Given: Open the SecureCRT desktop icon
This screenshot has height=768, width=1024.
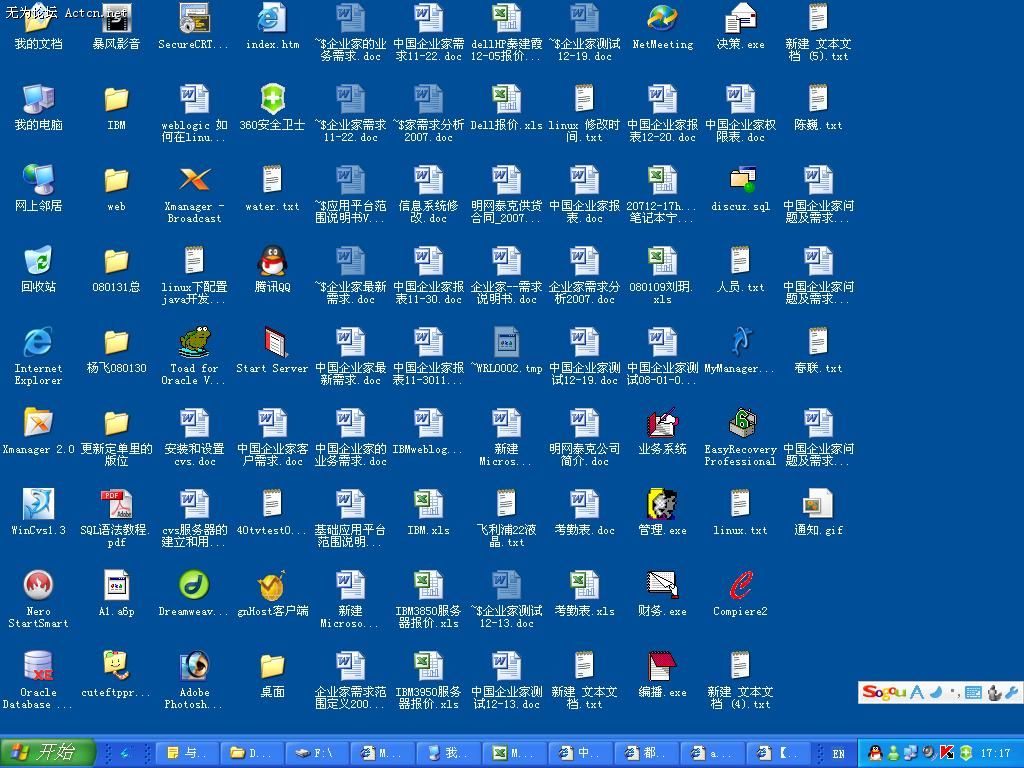Looking at the screenshot, I should pos(194,19).
